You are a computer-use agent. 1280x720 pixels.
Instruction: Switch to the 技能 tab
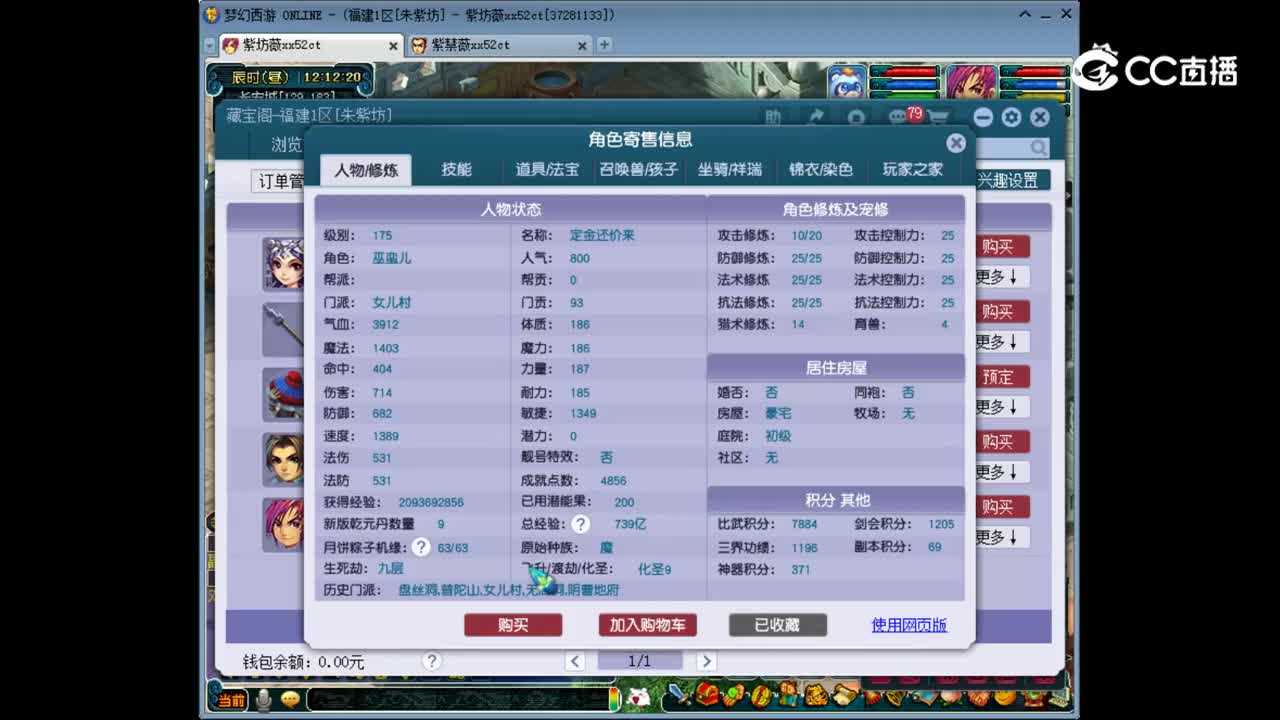457,170
